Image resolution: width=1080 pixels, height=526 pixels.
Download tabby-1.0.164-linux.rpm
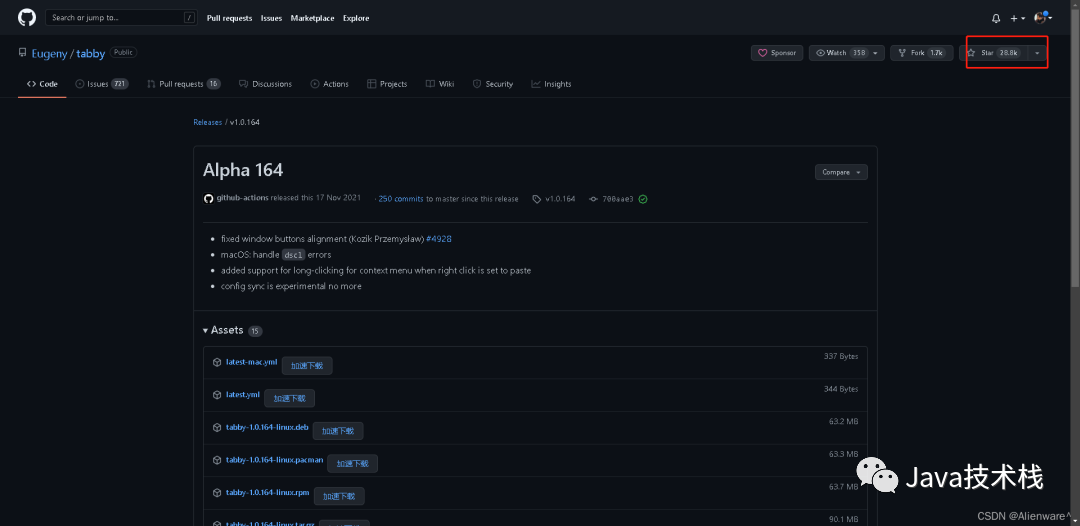pos(268,492)
